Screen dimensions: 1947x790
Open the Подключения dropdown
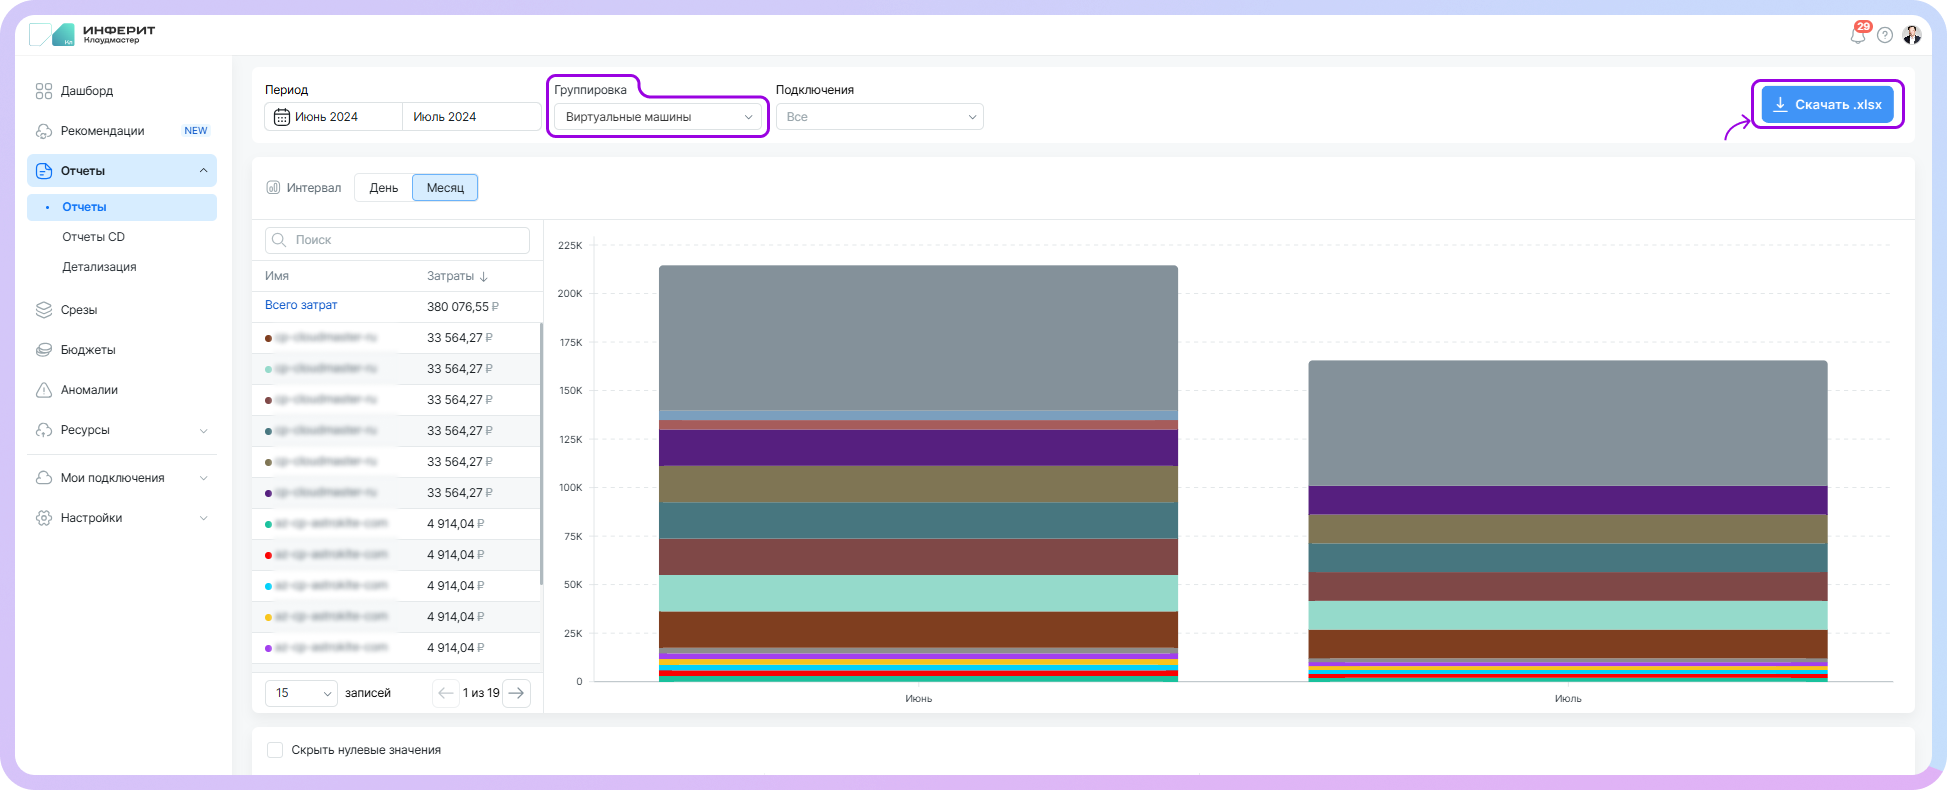pos(879,117)
